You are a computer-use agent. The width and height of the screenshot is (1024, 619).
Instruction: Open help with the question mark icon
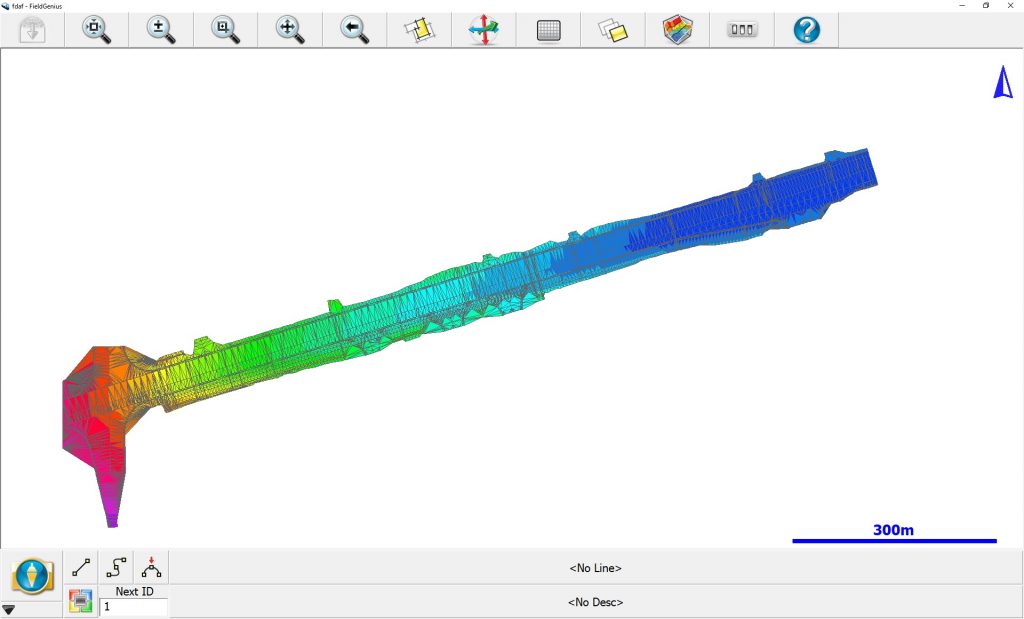tap(806, 30)
